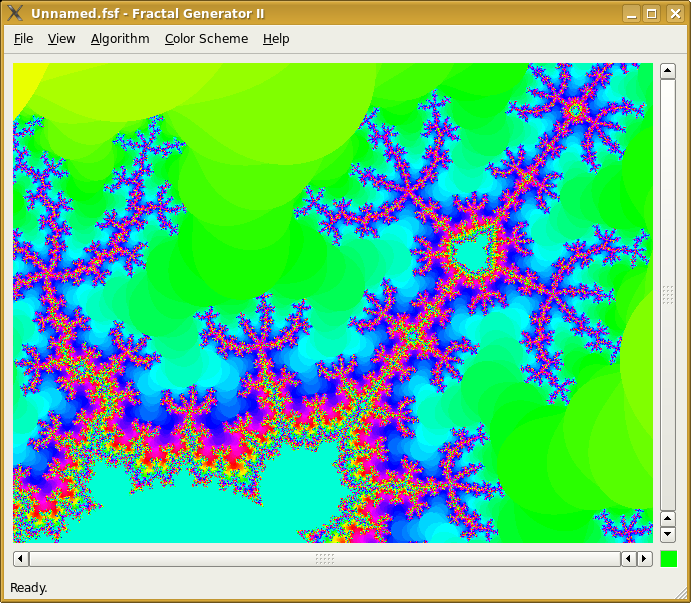691x603 pixels.
Task: Click the 'Ready.' status bar text
Action: coord(29,588)
